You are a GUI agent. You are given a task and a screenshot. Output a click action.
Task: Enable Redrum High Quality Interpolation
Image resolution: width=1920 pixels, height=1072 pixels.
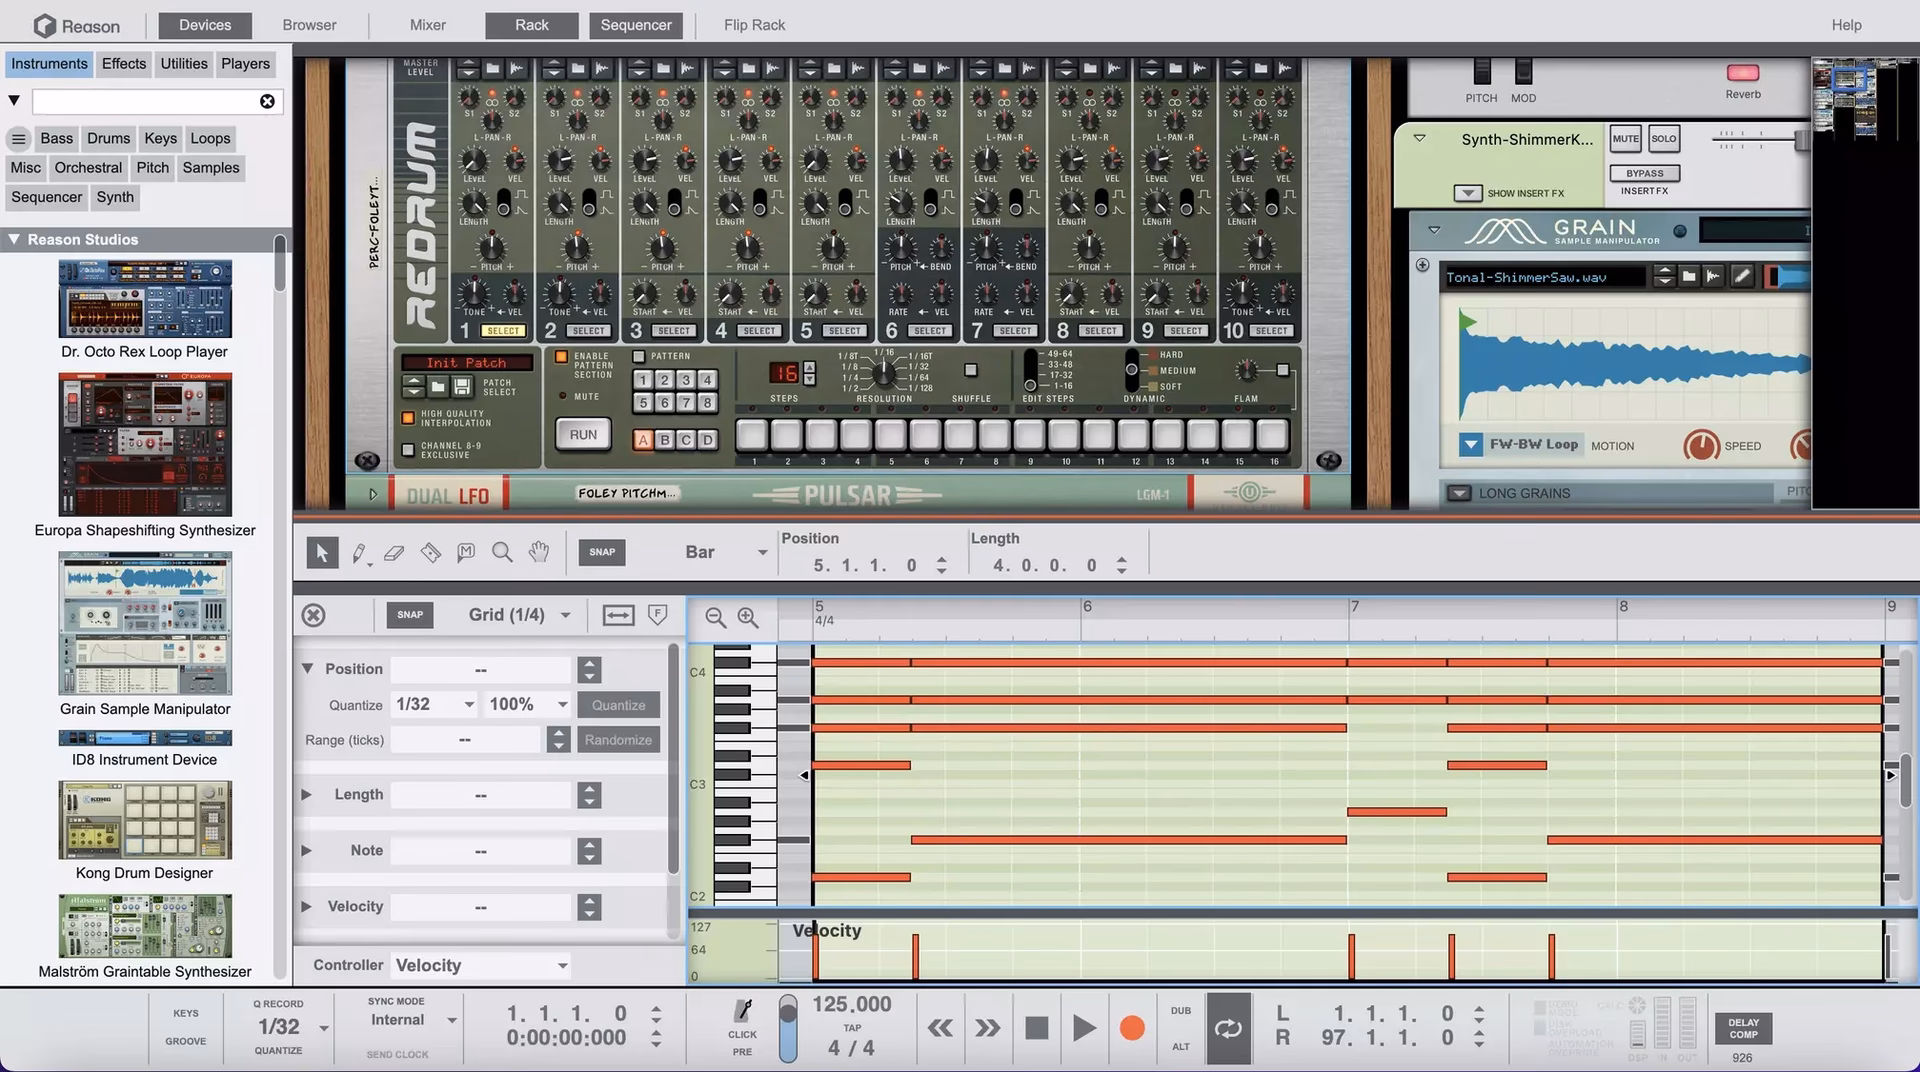click(x=408, y=418)
